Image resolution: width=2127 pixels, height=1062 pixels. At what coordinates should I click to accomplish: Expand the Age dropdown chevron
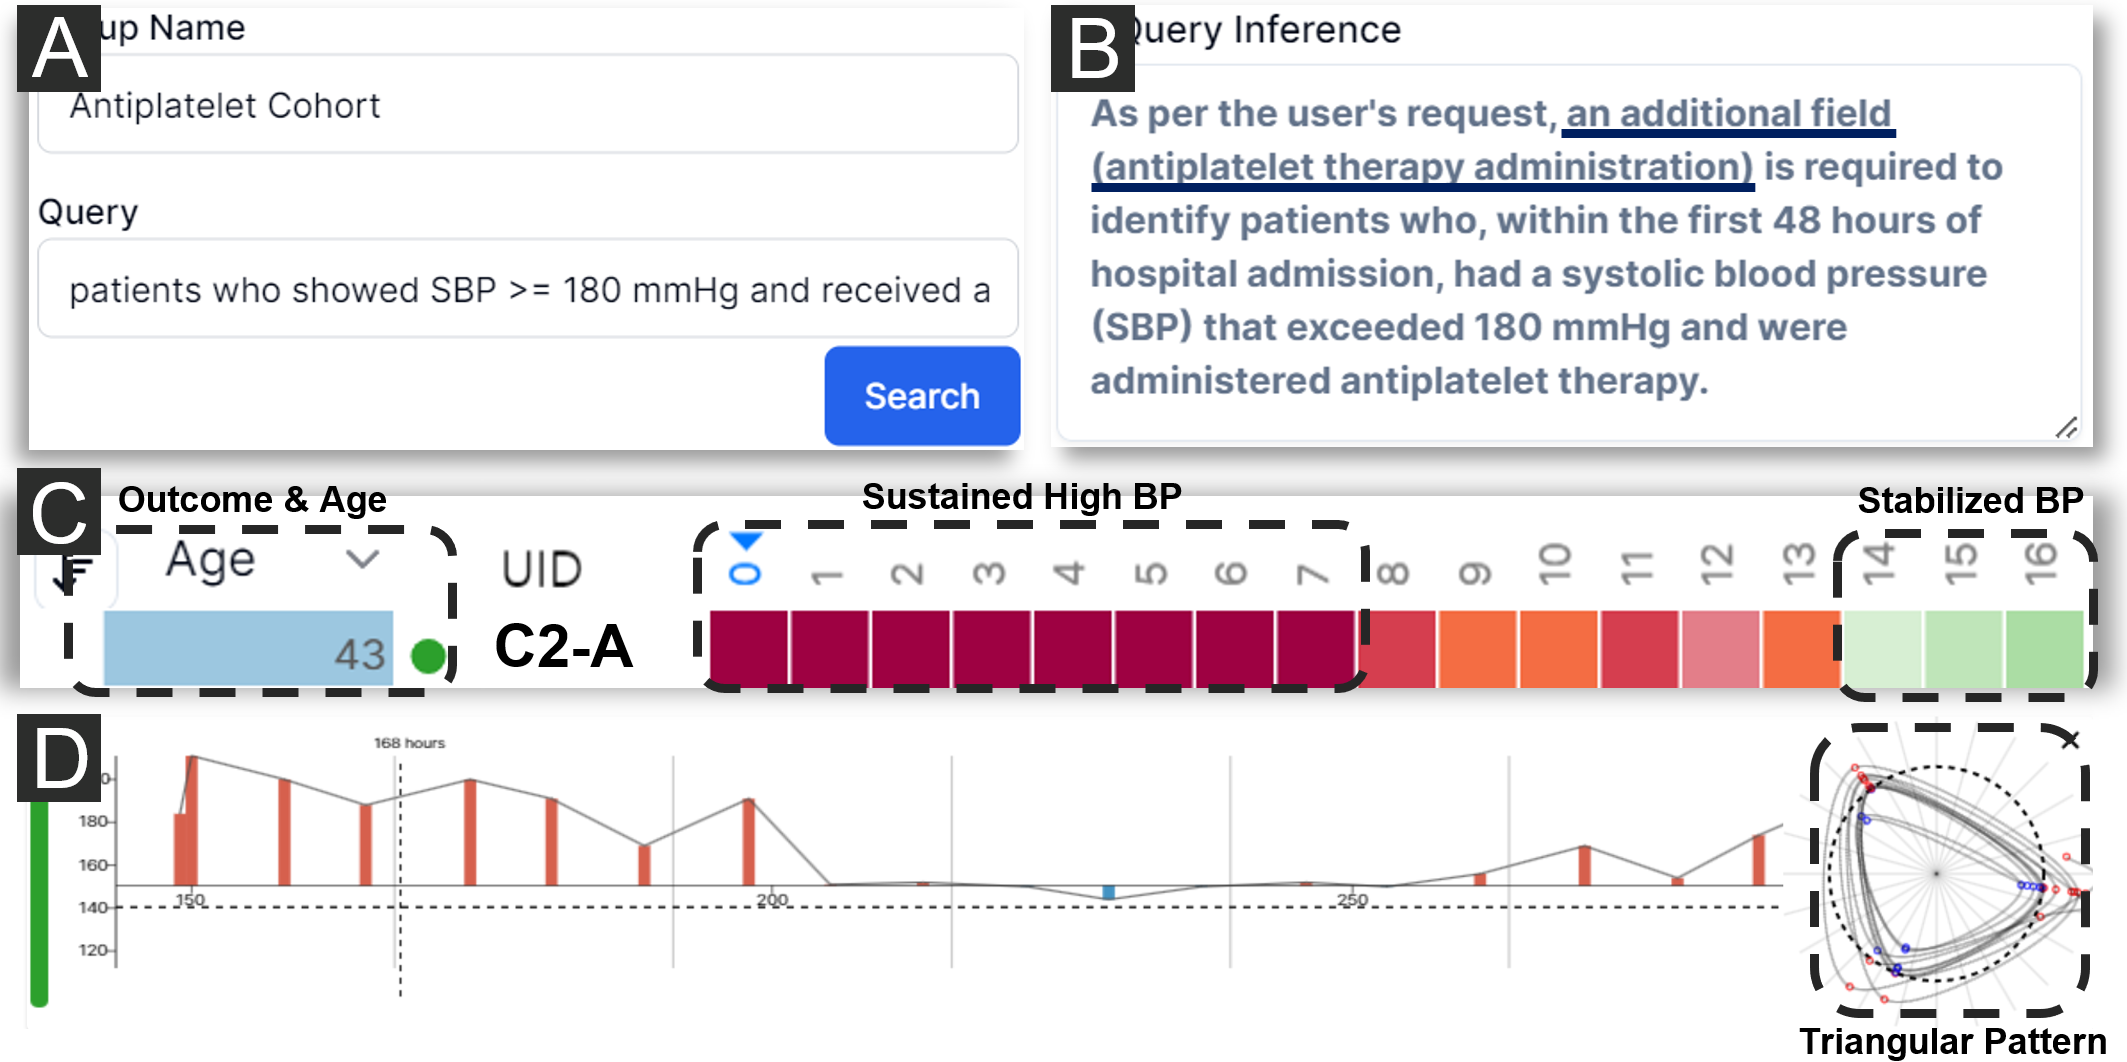[362, 559]
